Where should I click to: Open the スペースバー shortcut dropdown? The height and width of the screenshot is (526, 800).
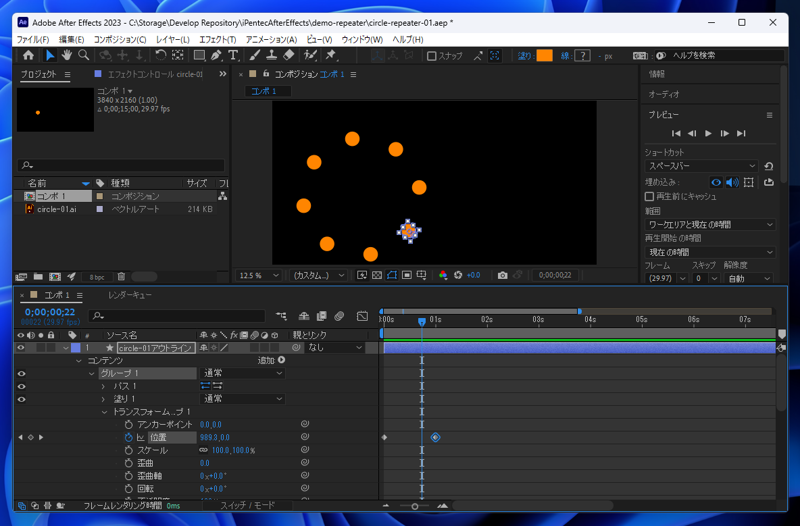tap(702, 166)
